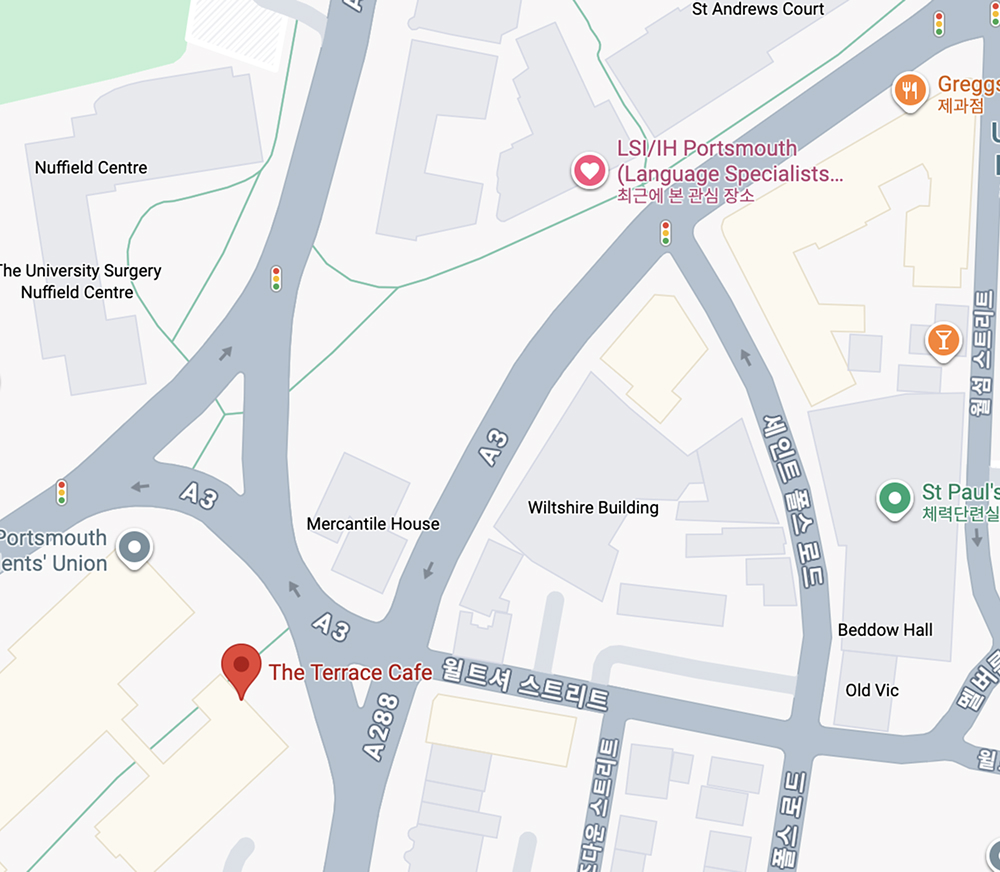Click the traffic light icon below LSI/IH Portsmouth
This screenshot has width=1000, height=872.
point(666,233)
